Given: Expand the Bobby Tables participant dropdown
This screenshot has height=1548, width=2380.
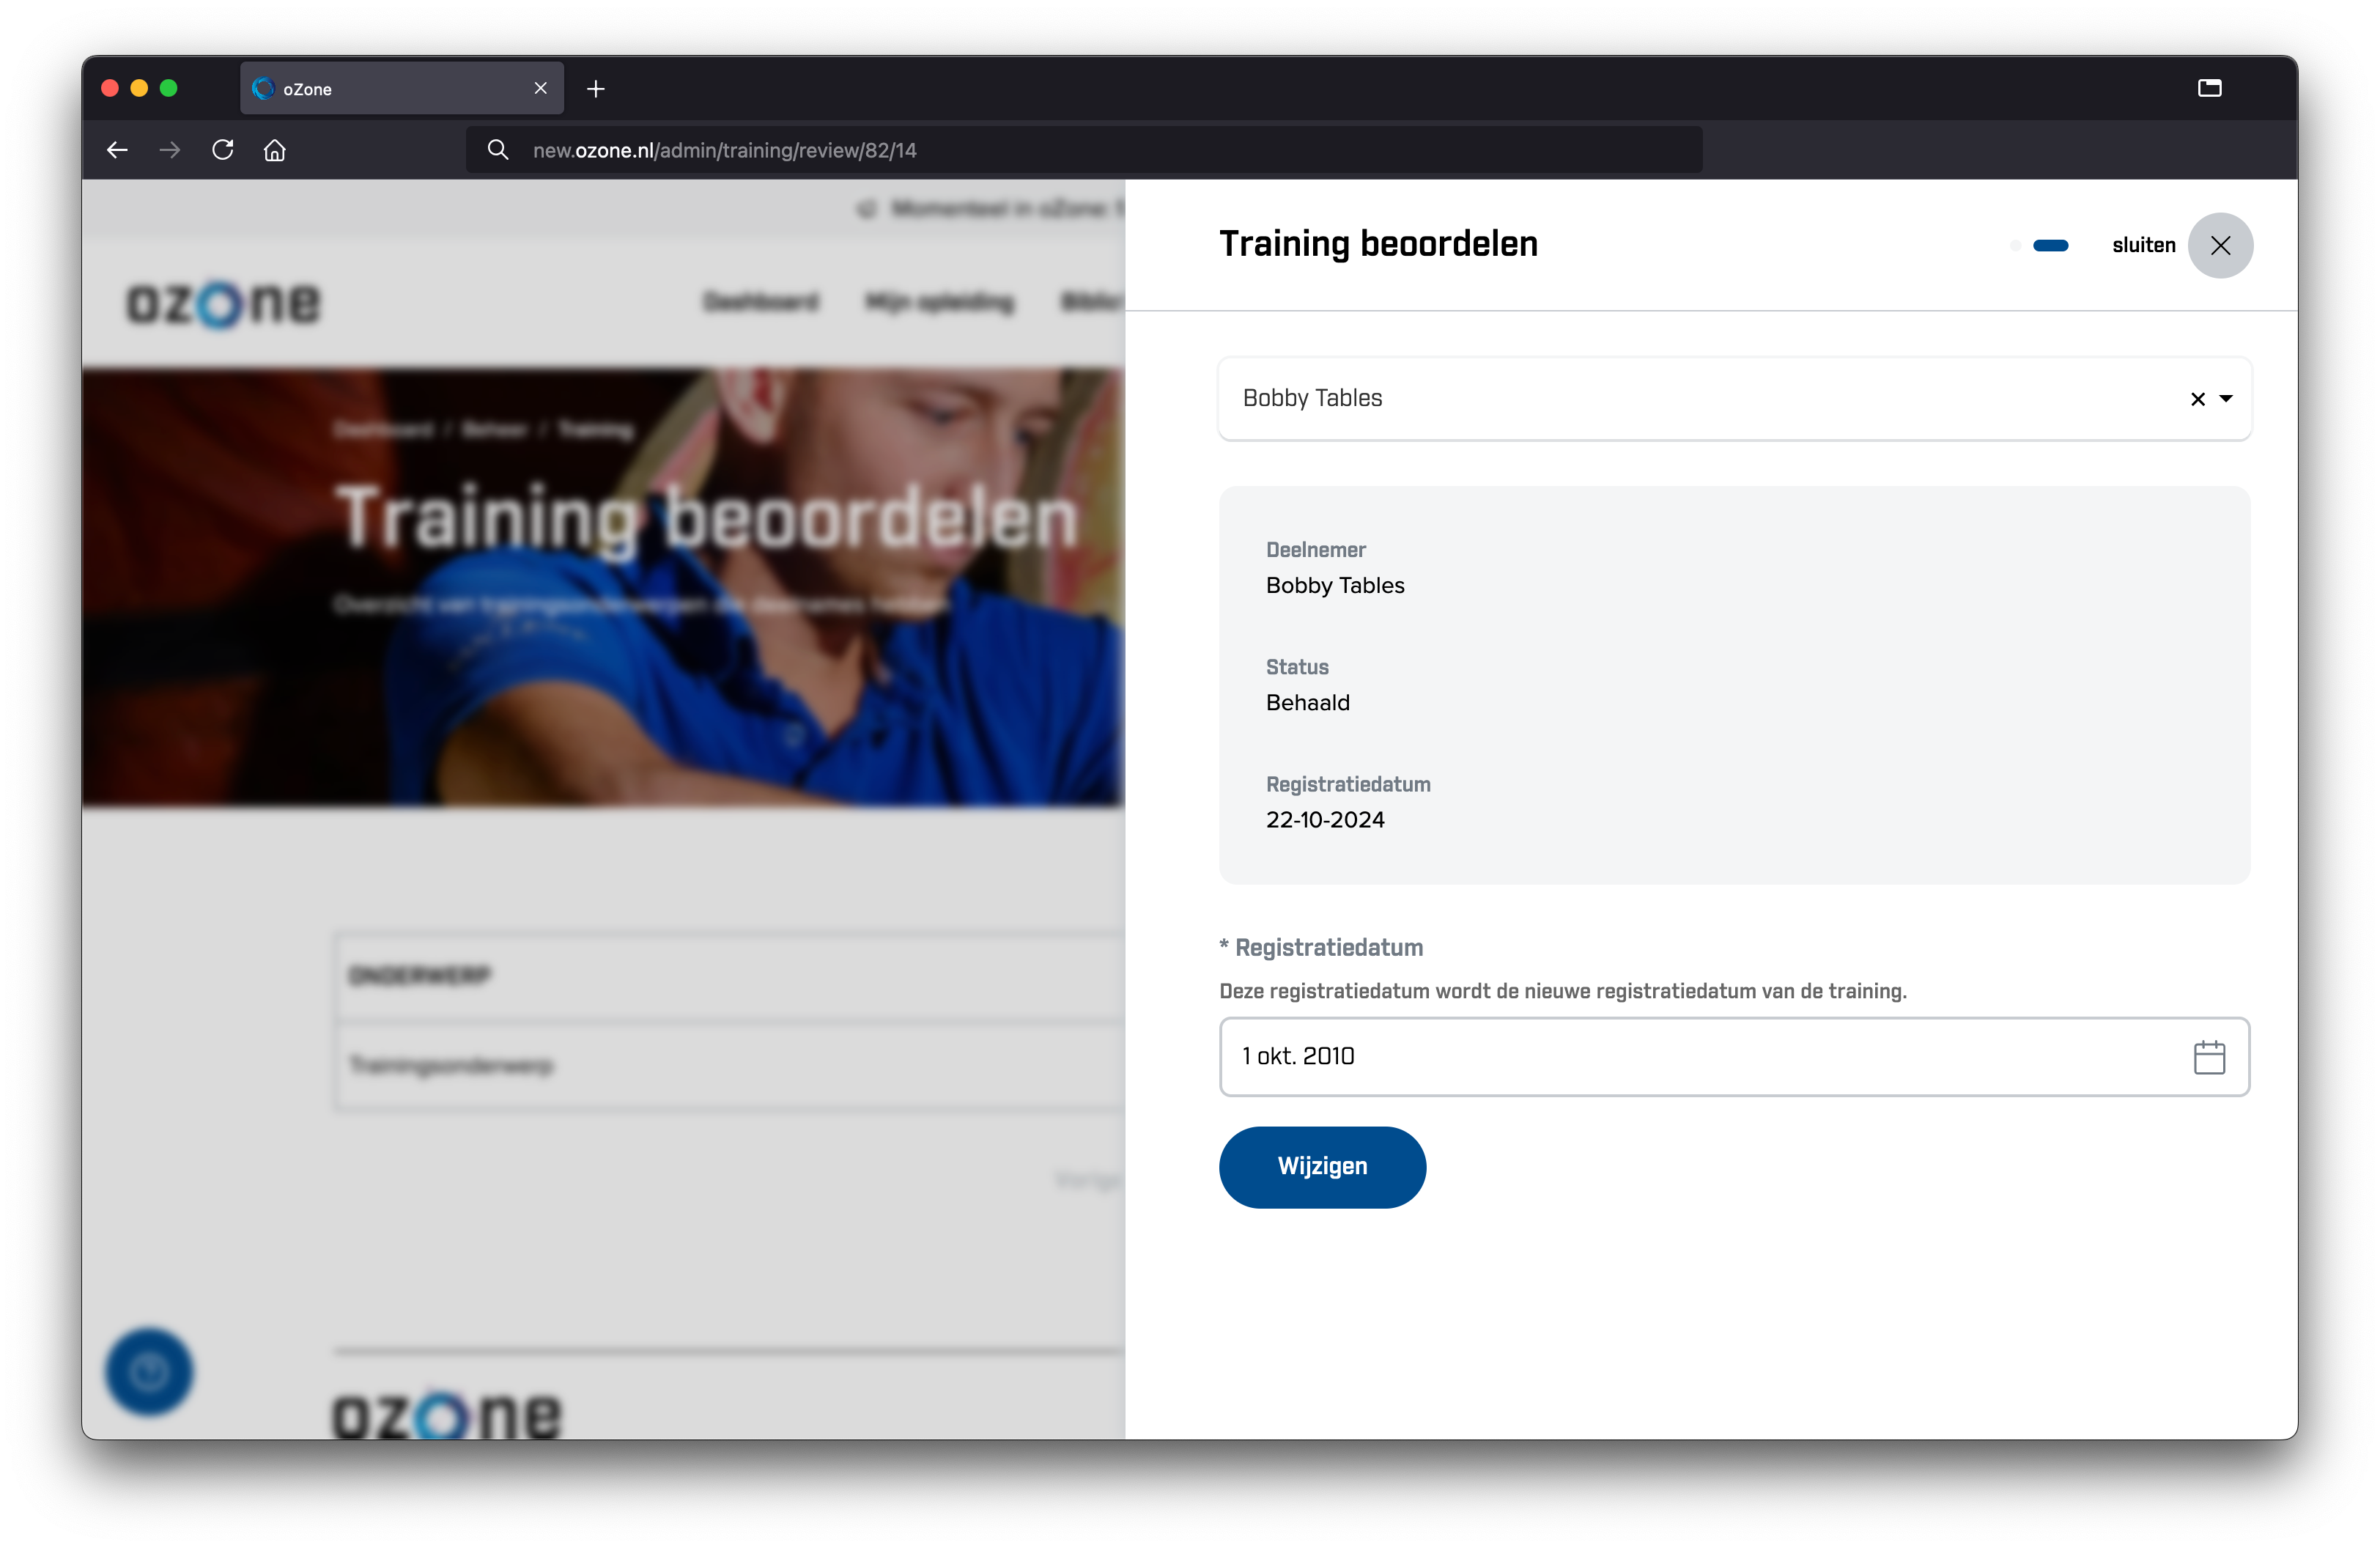Looking at the screenshot, I should pyautogui.click(x=2228, y=397).
